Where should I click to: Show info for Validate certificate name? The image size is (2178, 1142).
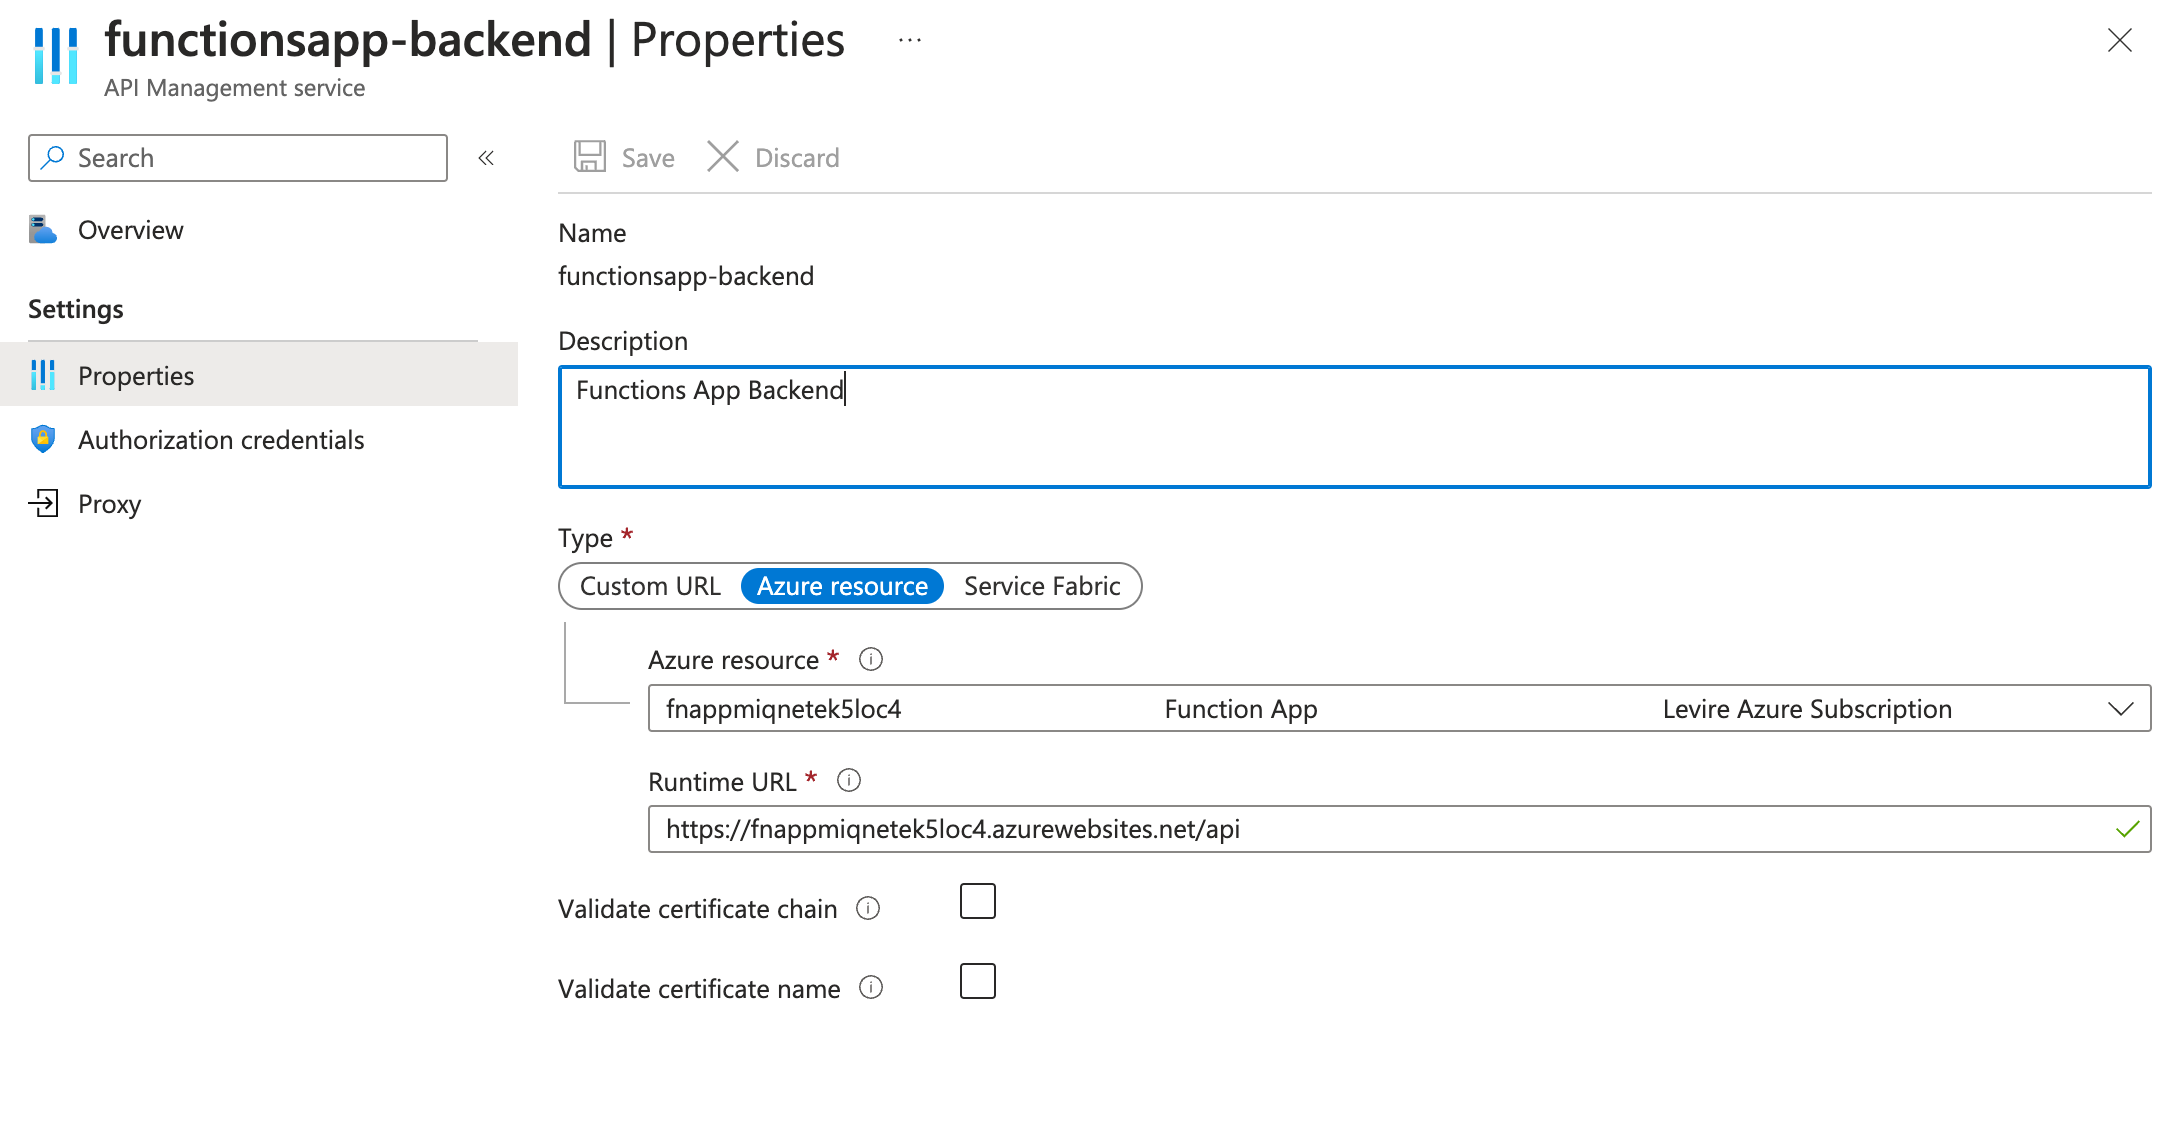[x=871, y=988]
